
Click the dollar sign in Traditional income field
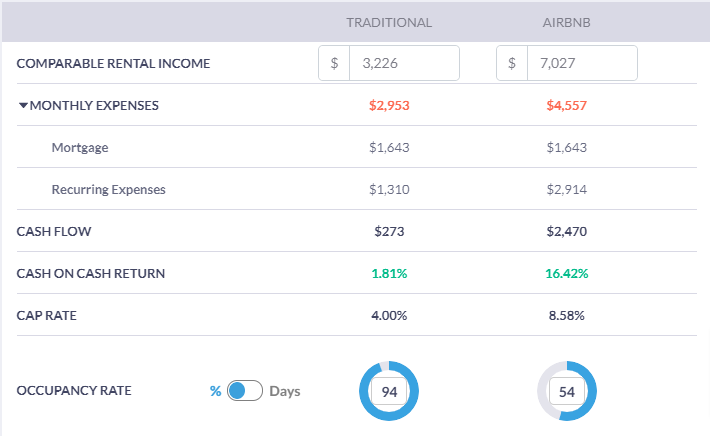tap(334, 63)
